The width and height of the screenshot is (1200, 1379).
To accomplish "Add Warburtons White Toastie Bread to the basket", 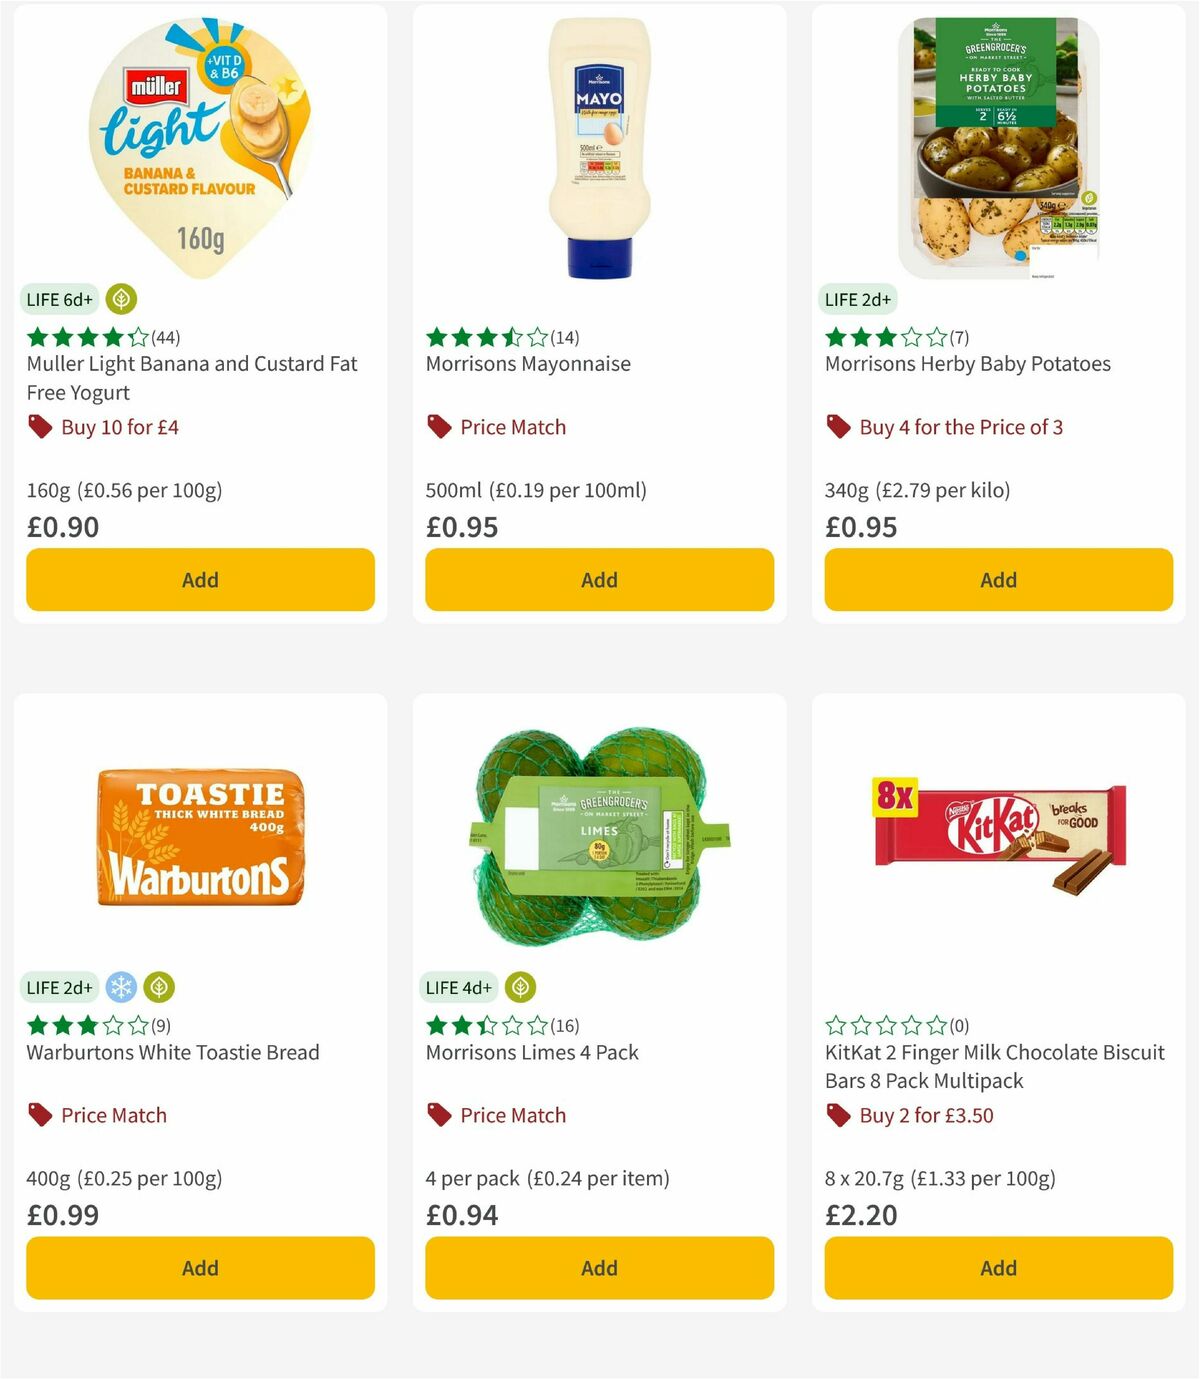I will point(199,1267).
